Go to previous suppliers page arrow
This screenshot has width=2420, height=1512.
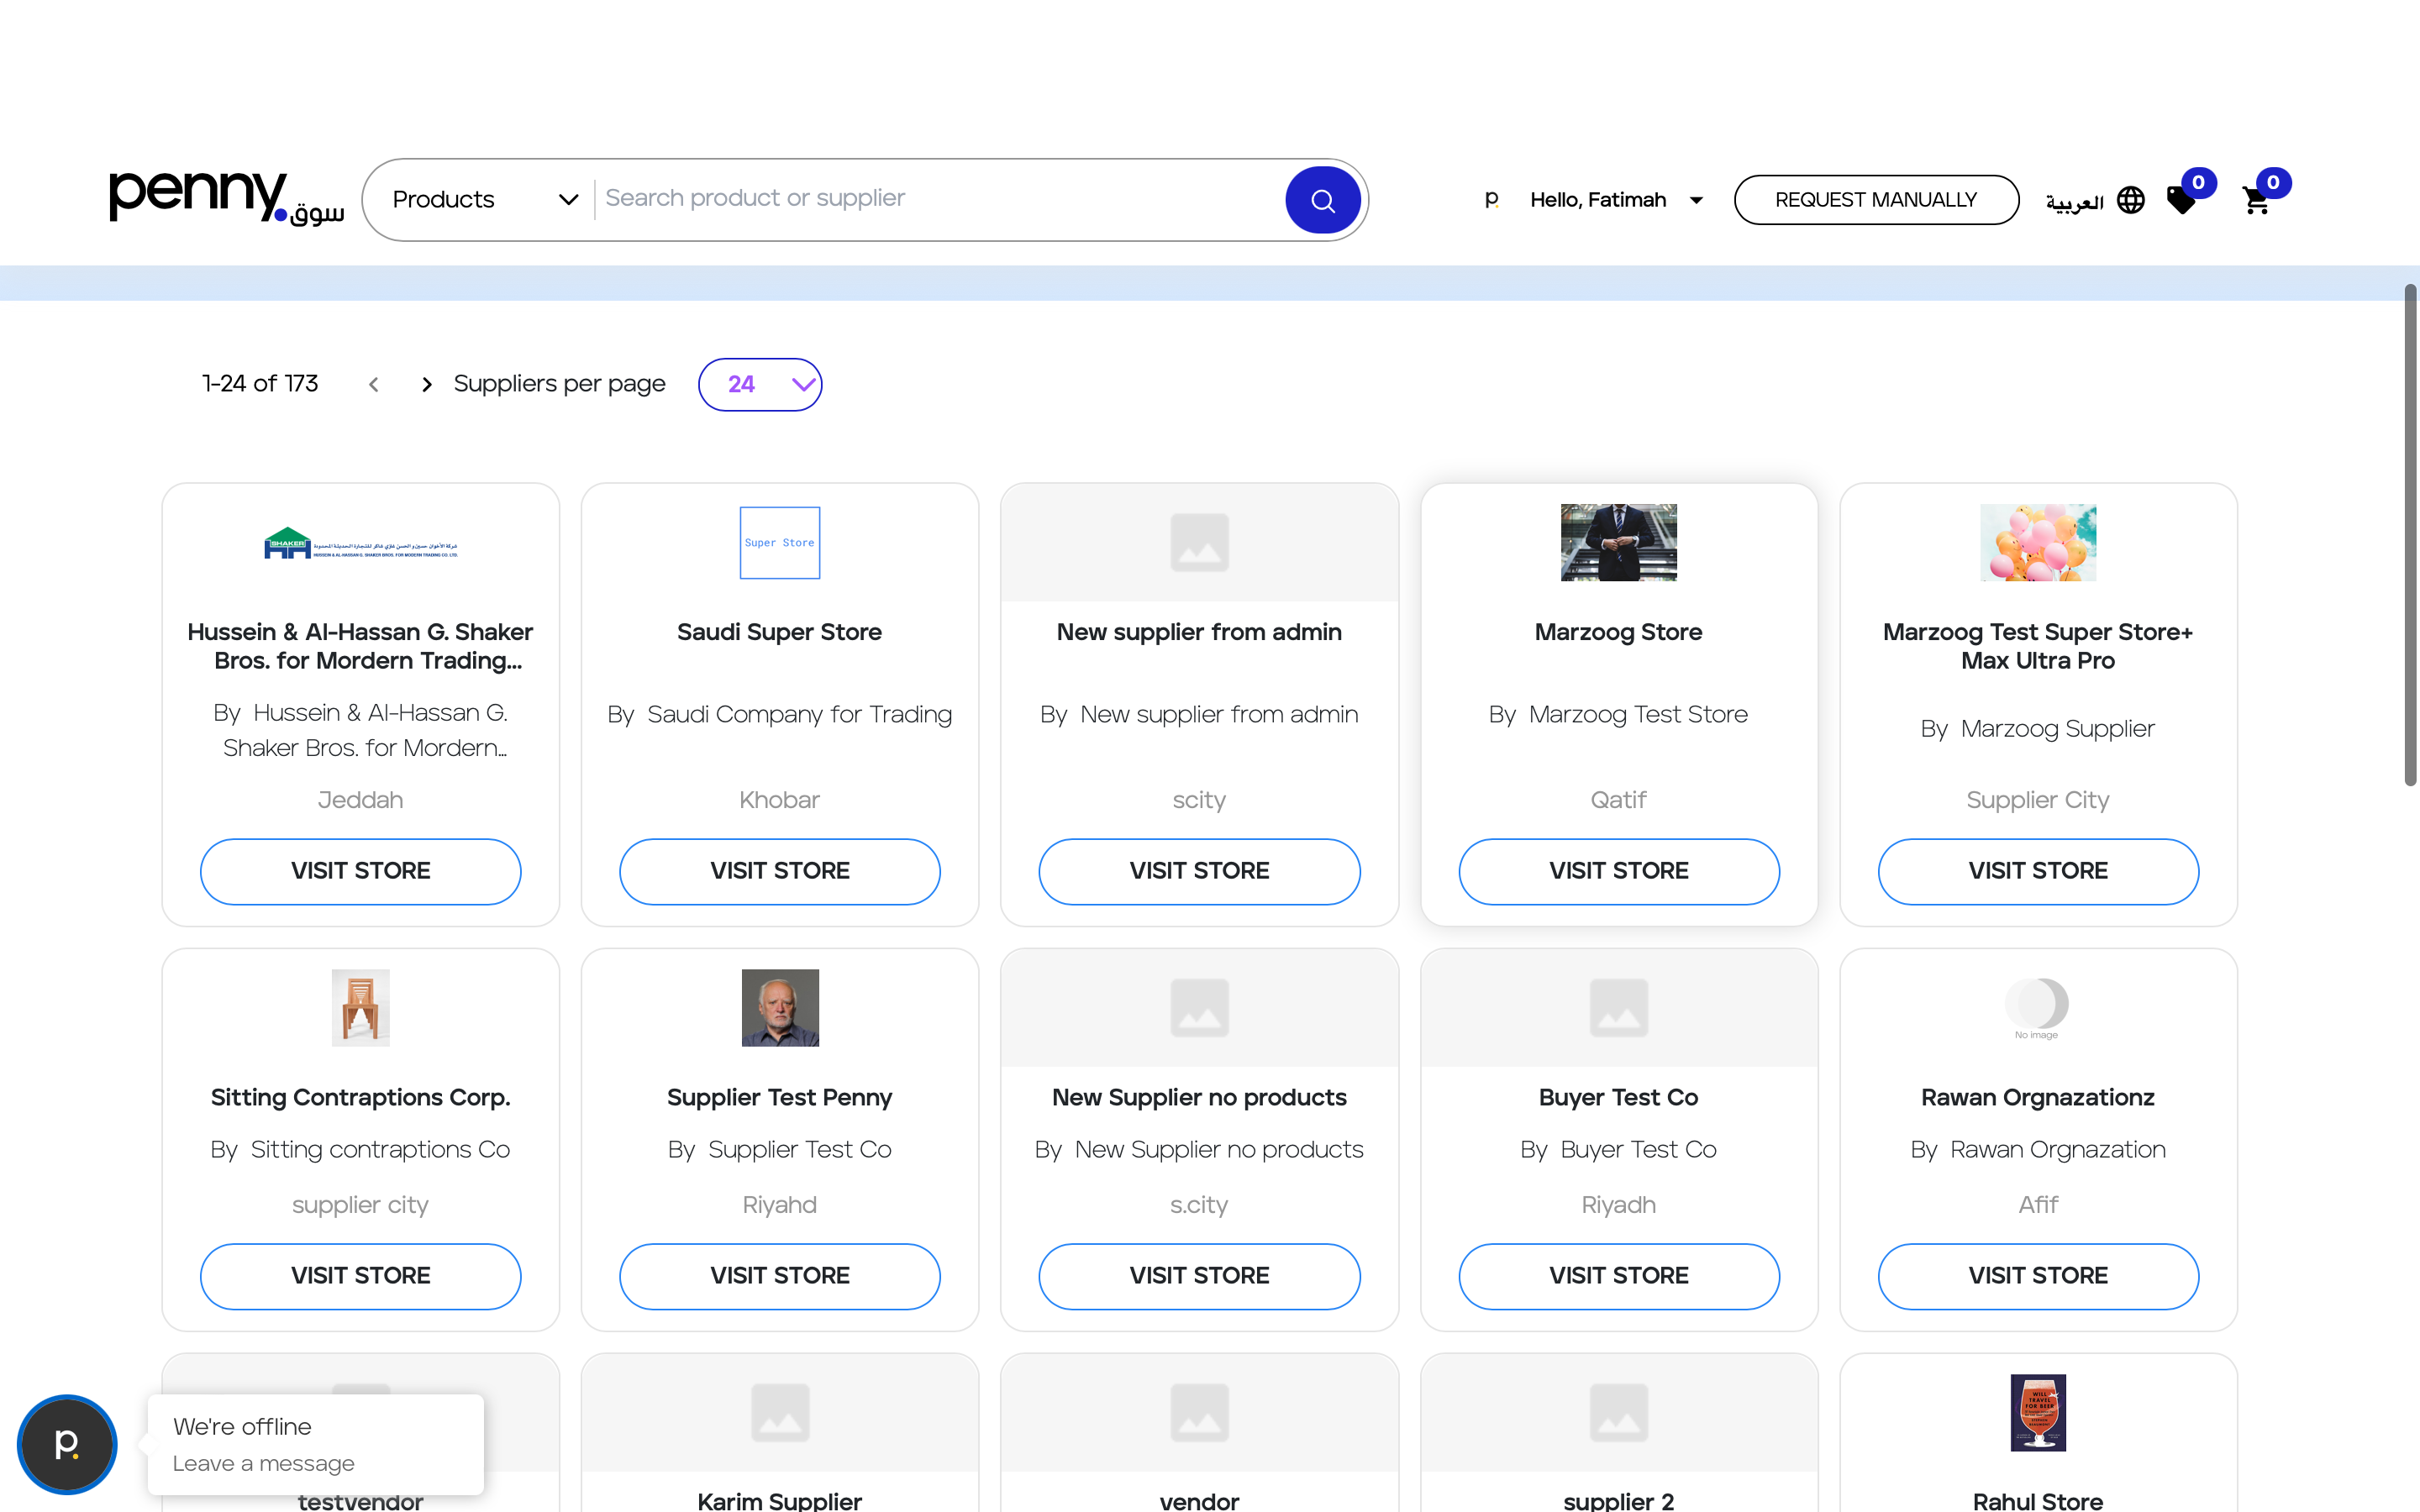tap(374, 384)
